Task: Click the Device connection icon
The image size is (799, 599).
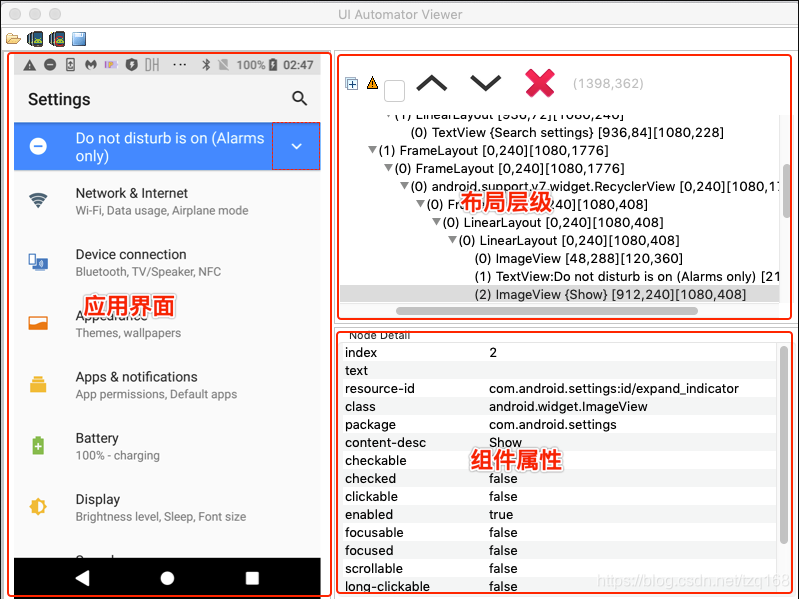Action: pos(38,262)
